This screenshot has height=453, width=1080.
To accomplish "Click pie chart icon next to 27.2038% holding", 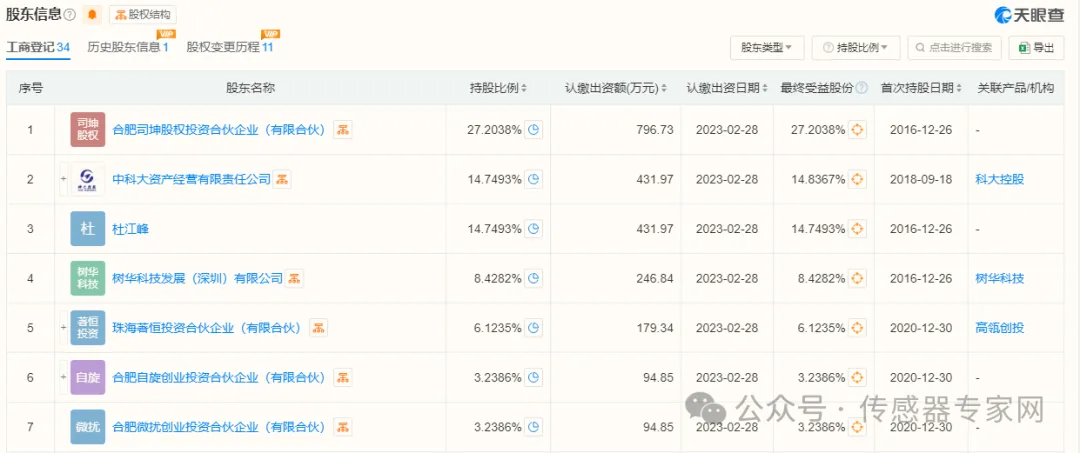I will click(x=533, y=129).
